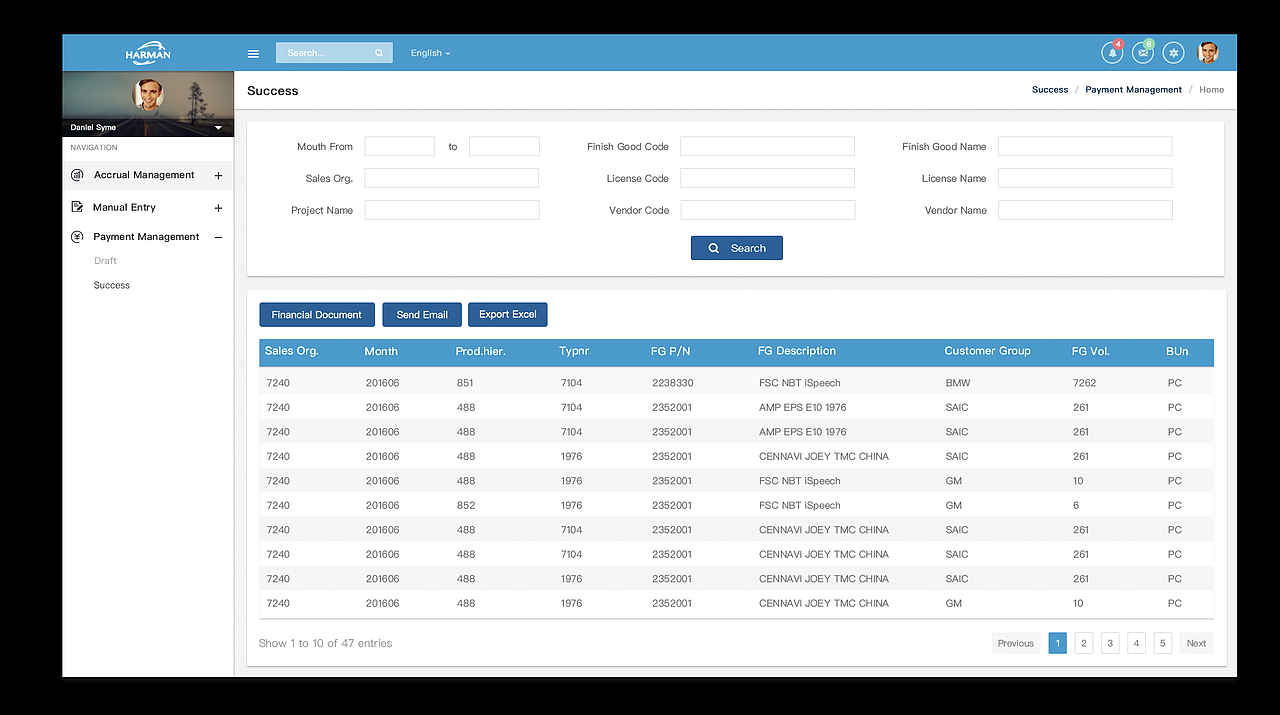Click Daniel Syme's profile photo in sidebar
1280x715 pixels.
point(148,95)
